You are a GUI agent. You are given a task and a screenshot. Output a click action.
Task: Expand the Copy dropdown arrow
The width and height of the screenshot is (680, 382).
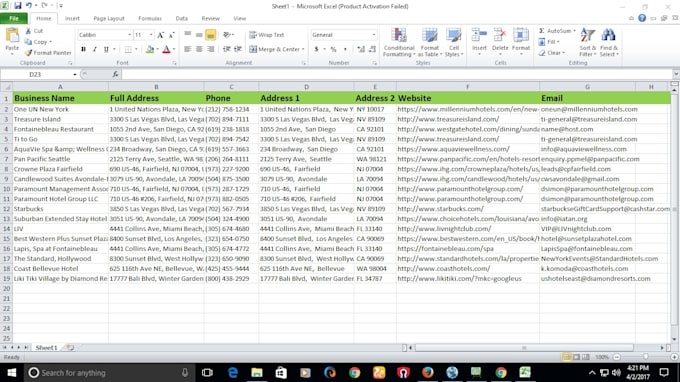pos(51,42)
